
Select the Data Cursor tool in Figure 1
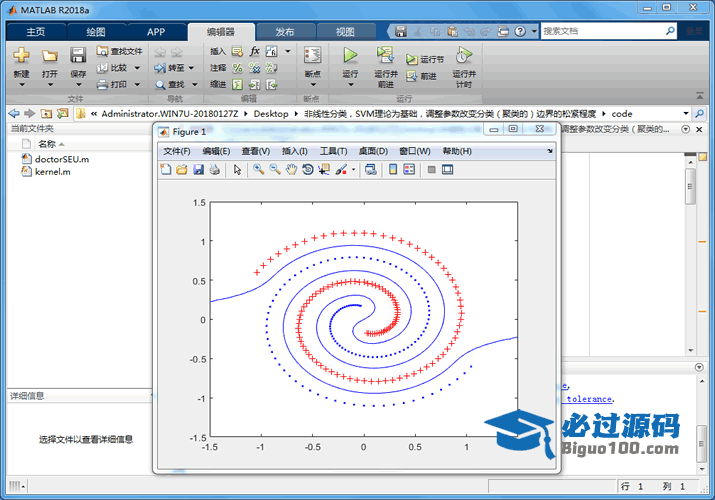click(324, 170)
